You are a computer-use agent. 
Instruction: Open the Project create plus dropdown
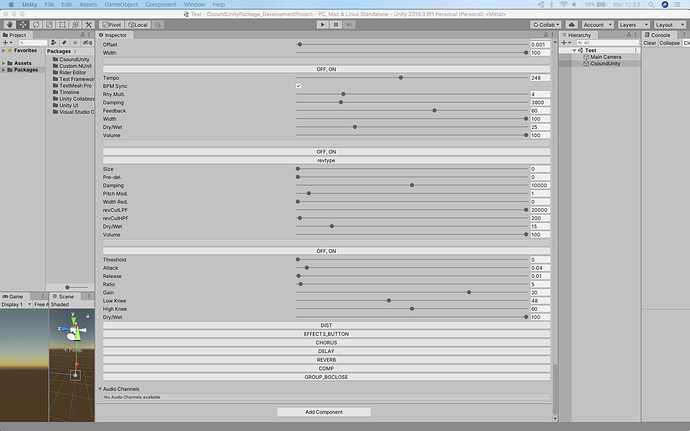pyautogui.click(x=7, y=43)
